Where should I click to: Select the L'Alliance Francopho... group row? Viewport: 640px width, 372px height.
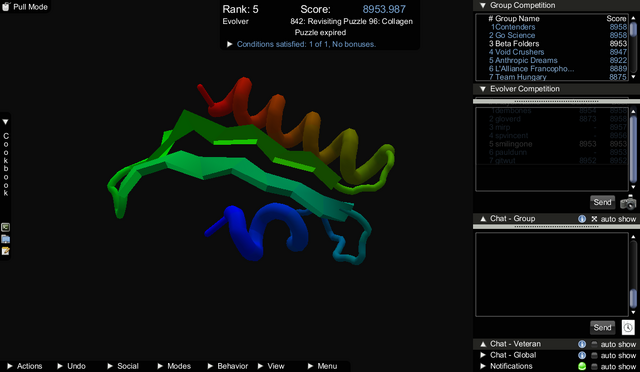(558, 69)
